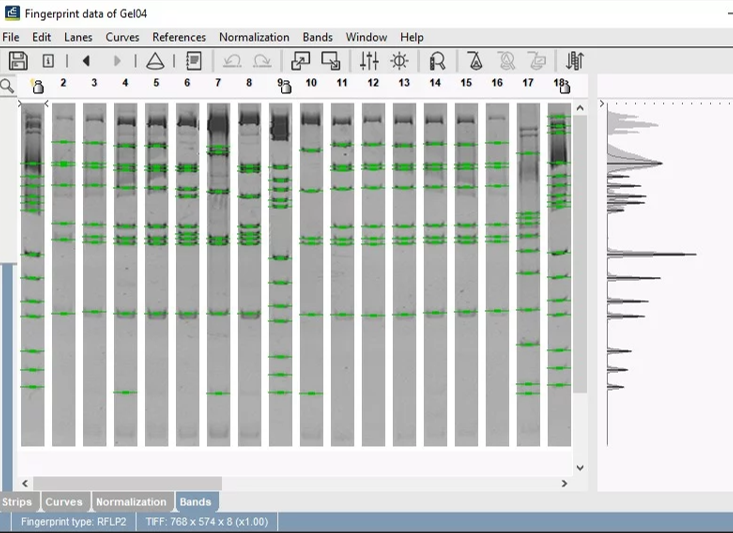Screen dimensions: 733x533
Task: Click the vertical scrollbar thumb
Action: (580, 254)
